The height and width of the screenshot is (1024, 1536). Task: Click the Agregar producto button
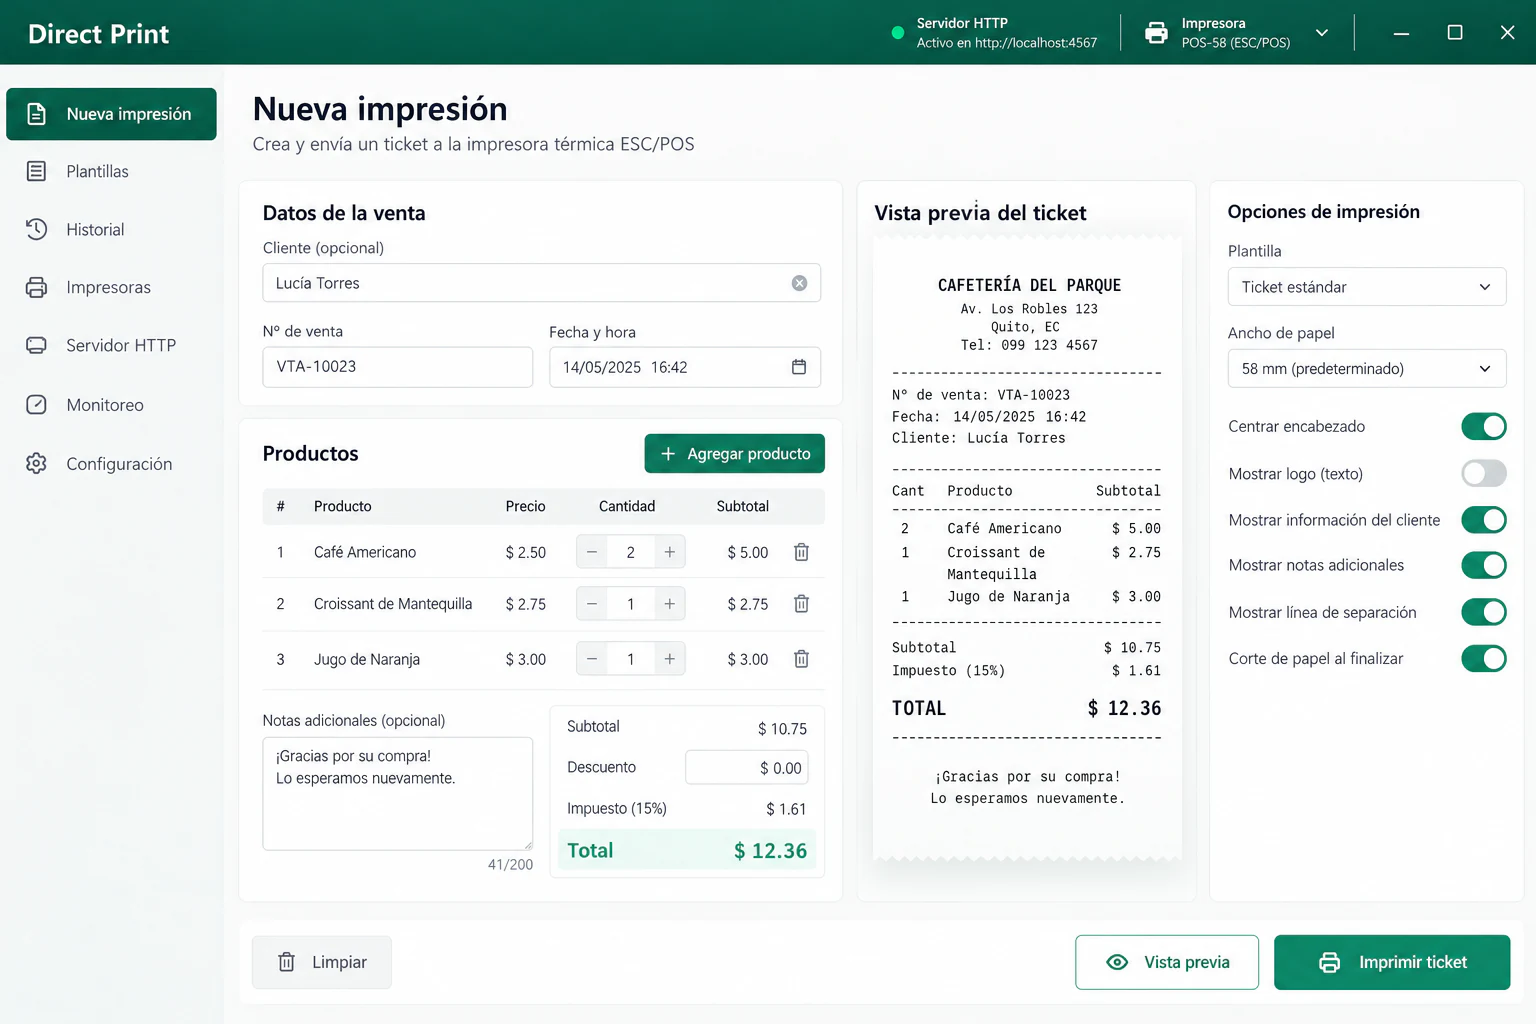pos(734,454)
